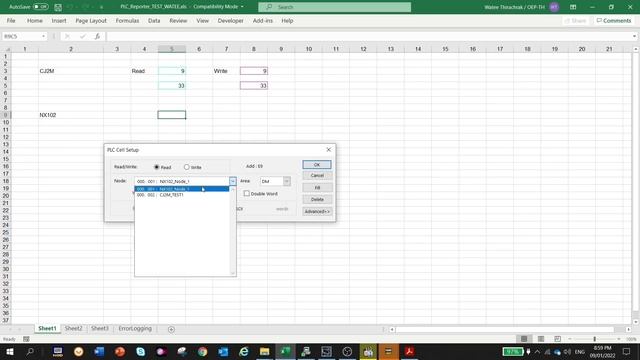Click the Name Box field
Image resolution: width=640 pixels, height=360 pixels.
21,36
